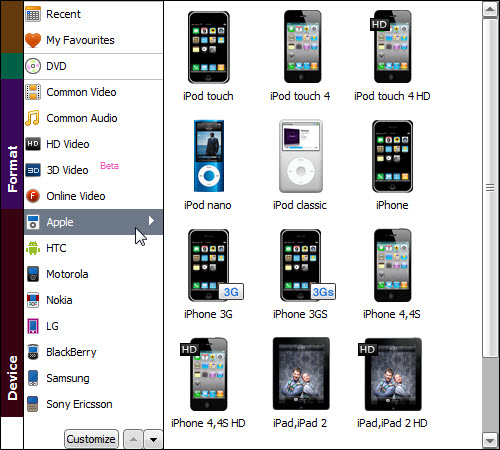The image size is (500, 450).
Task: Click the LG phone icon
Action: click(x=33, y=326)
